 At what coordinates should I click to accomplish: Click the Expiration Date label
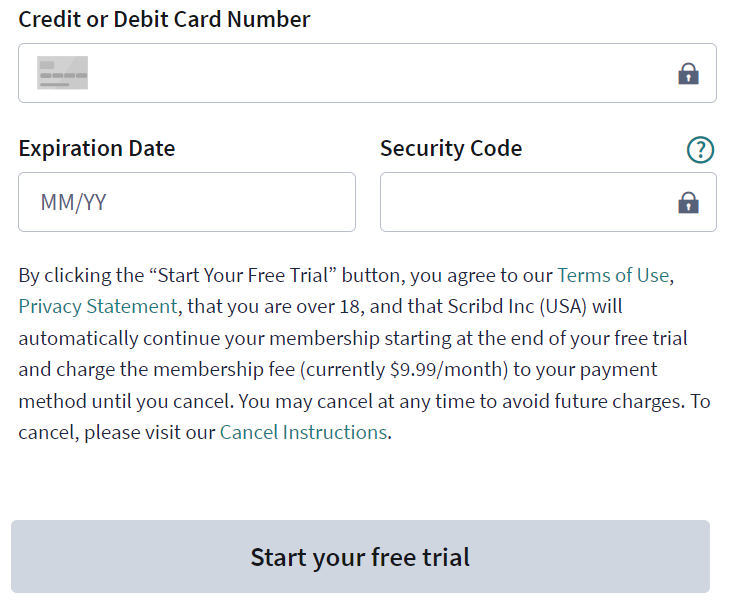point(97,148)
